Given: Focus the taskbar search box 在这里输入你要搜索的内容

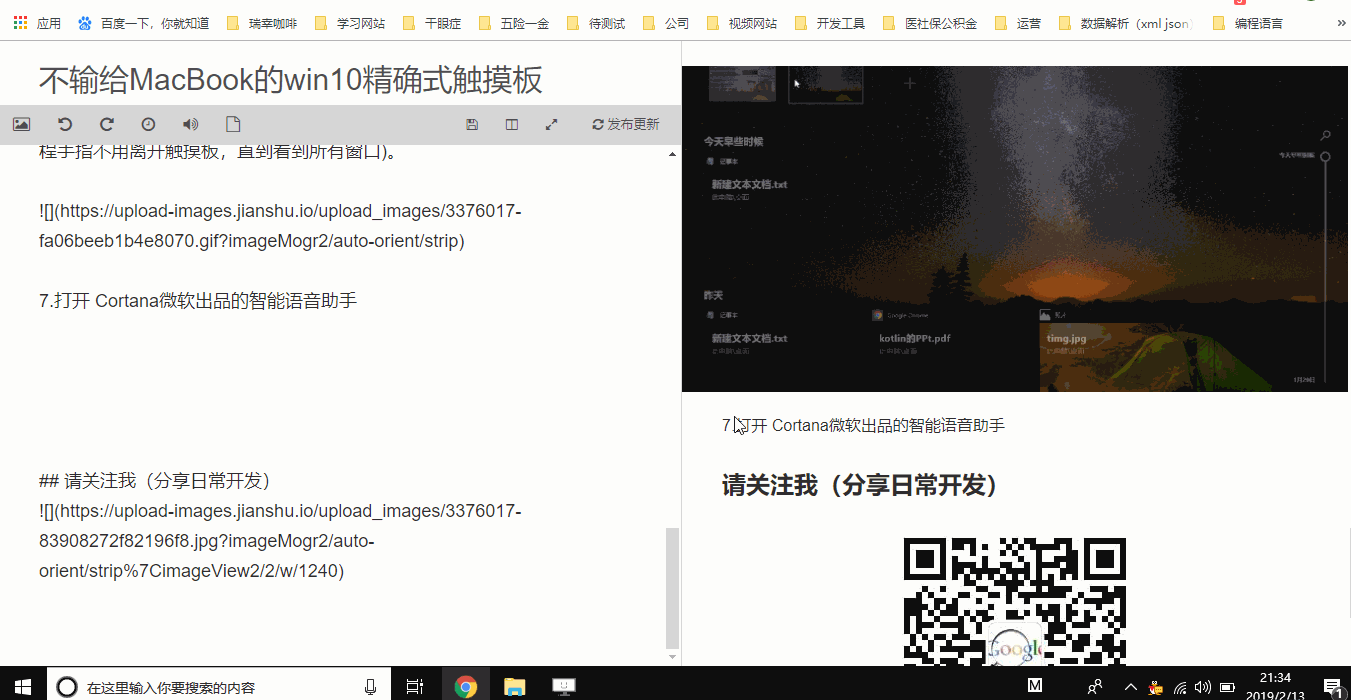Looking at the screenshot, I should pyautogui.click(x=220, y=686).
